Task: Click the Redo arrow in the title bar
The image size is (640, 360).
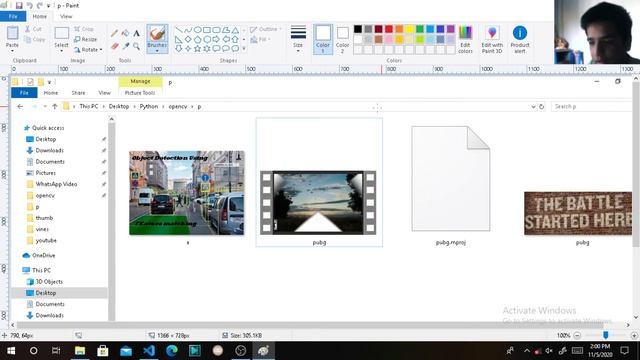Action: (40, 6)
